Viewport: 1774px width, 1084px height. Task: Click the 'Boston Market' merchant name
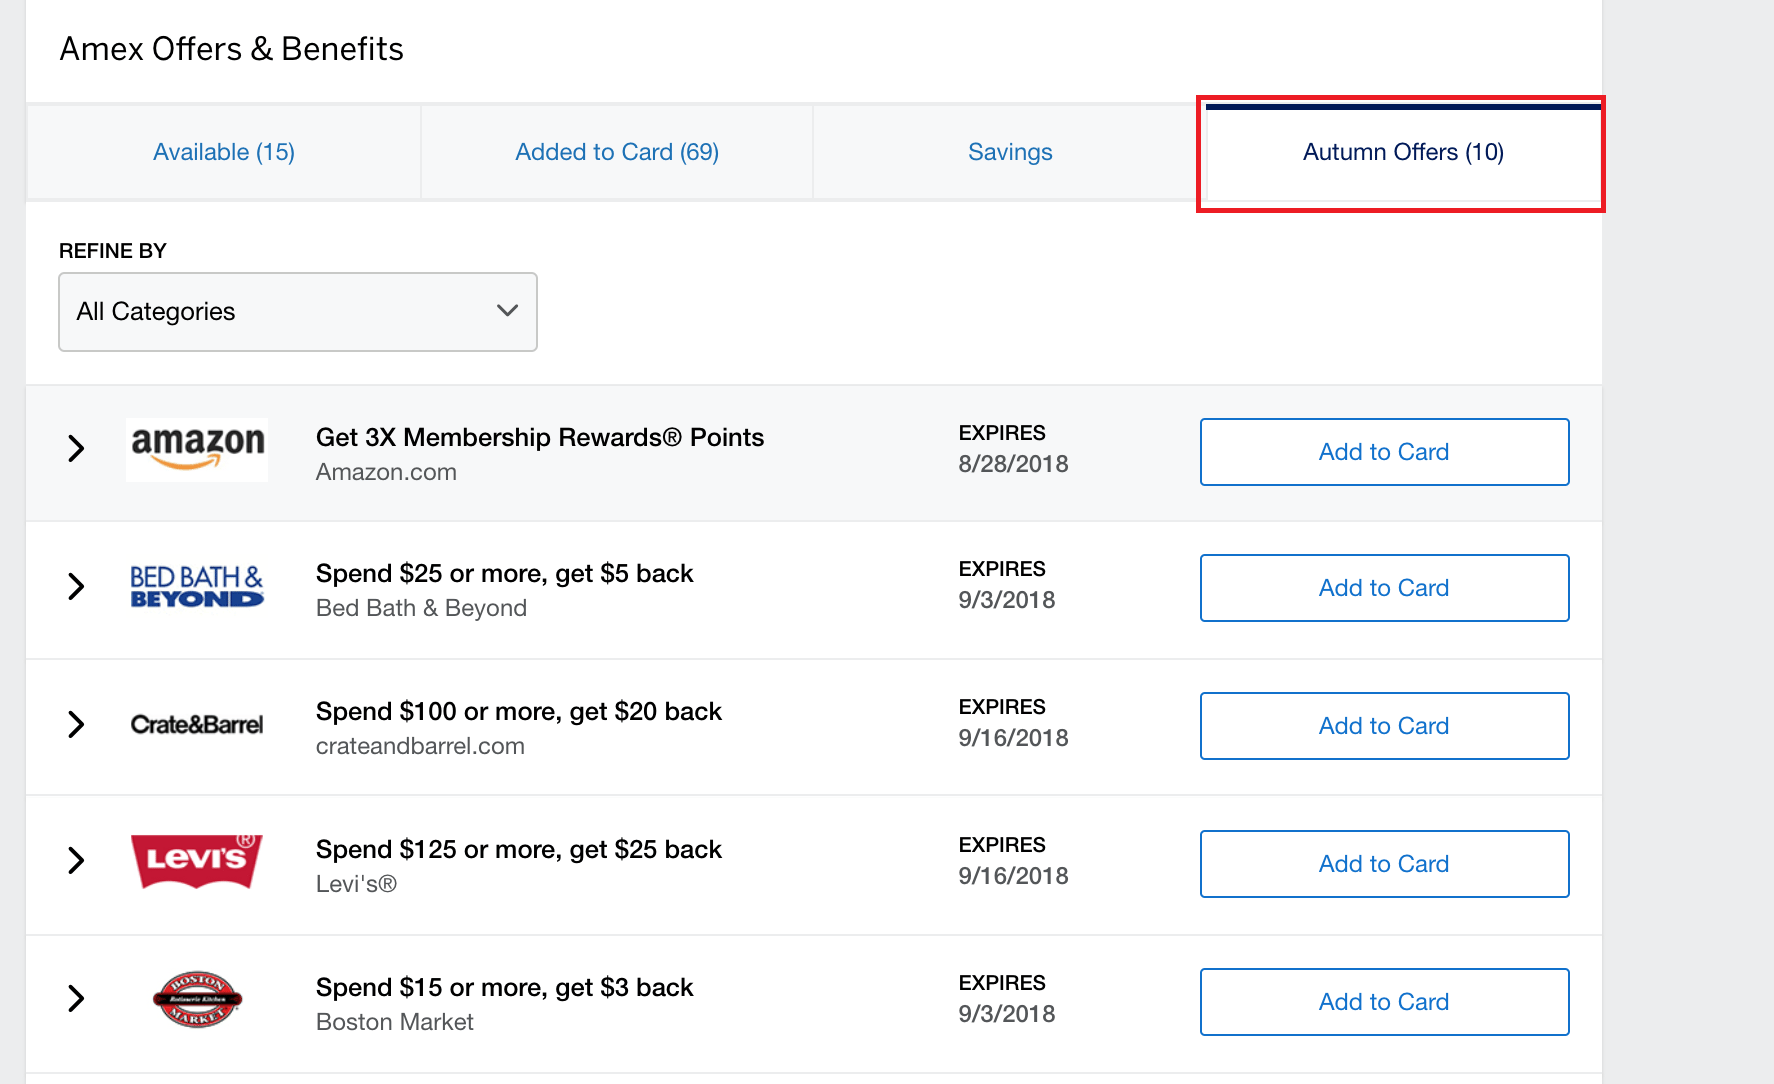(395, 1022)
